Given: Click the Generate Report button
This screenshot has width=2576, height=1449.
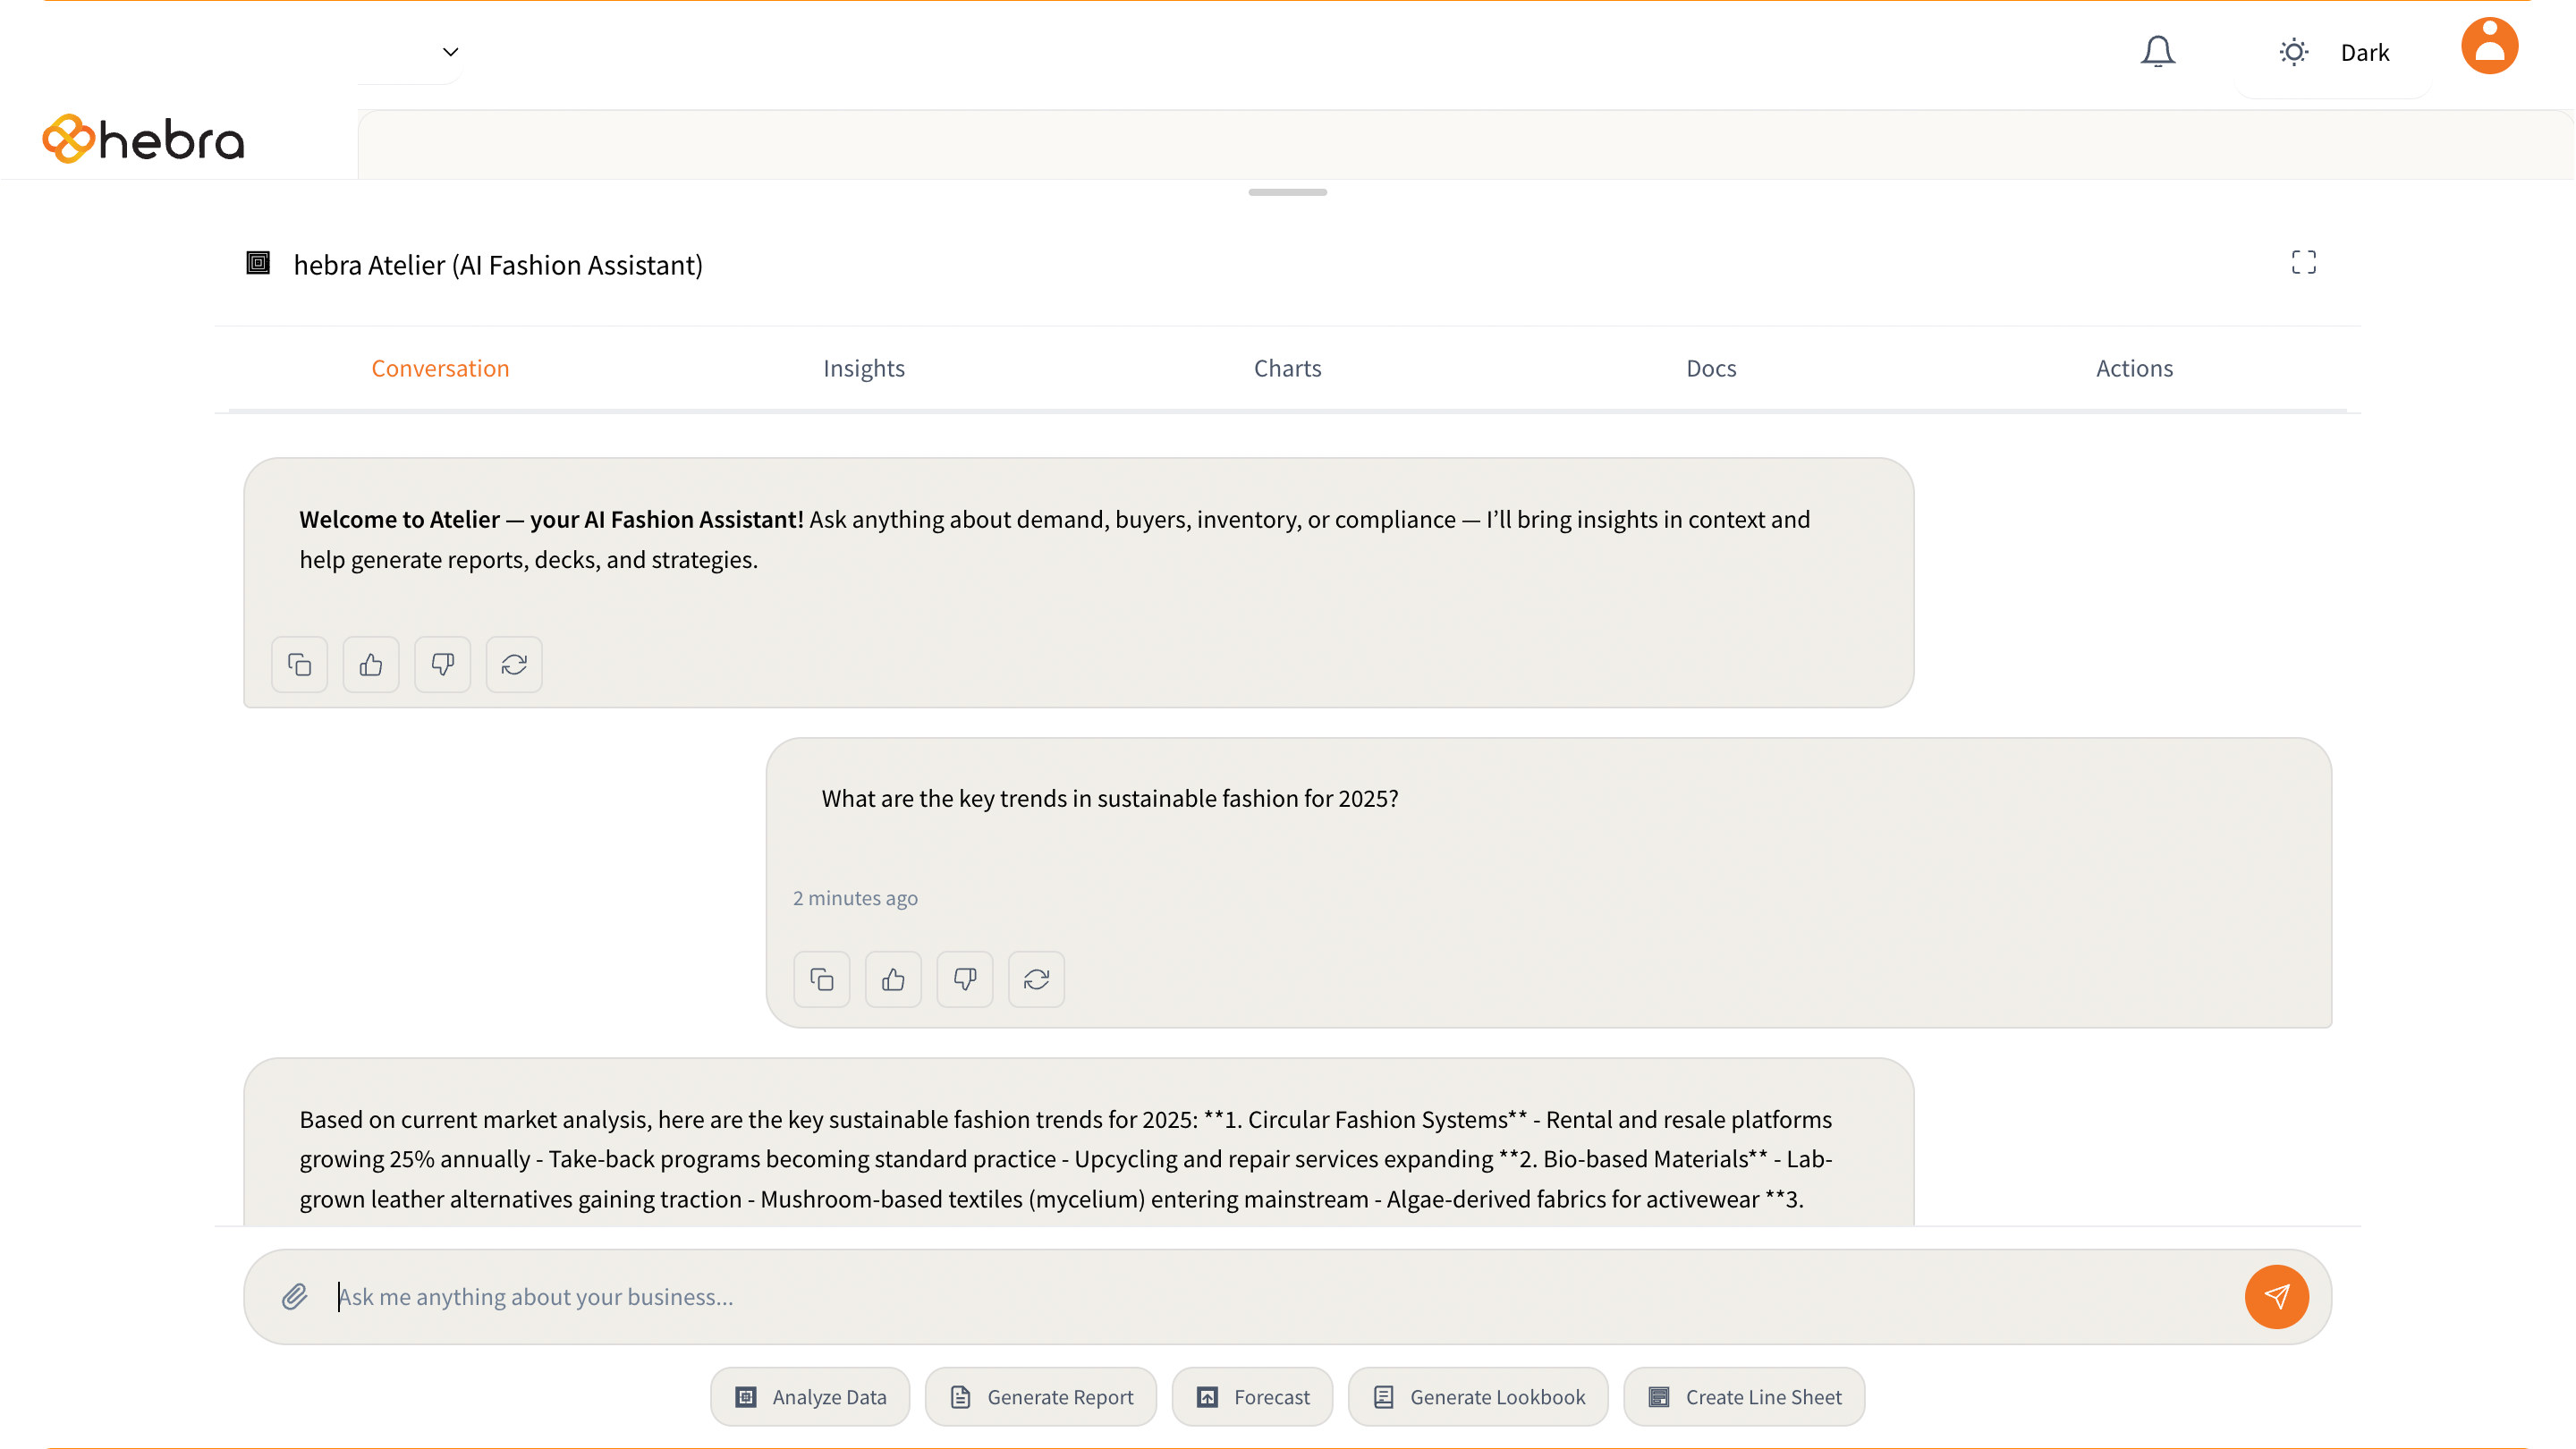Looking at the screenshot, I should 1040,1396.
